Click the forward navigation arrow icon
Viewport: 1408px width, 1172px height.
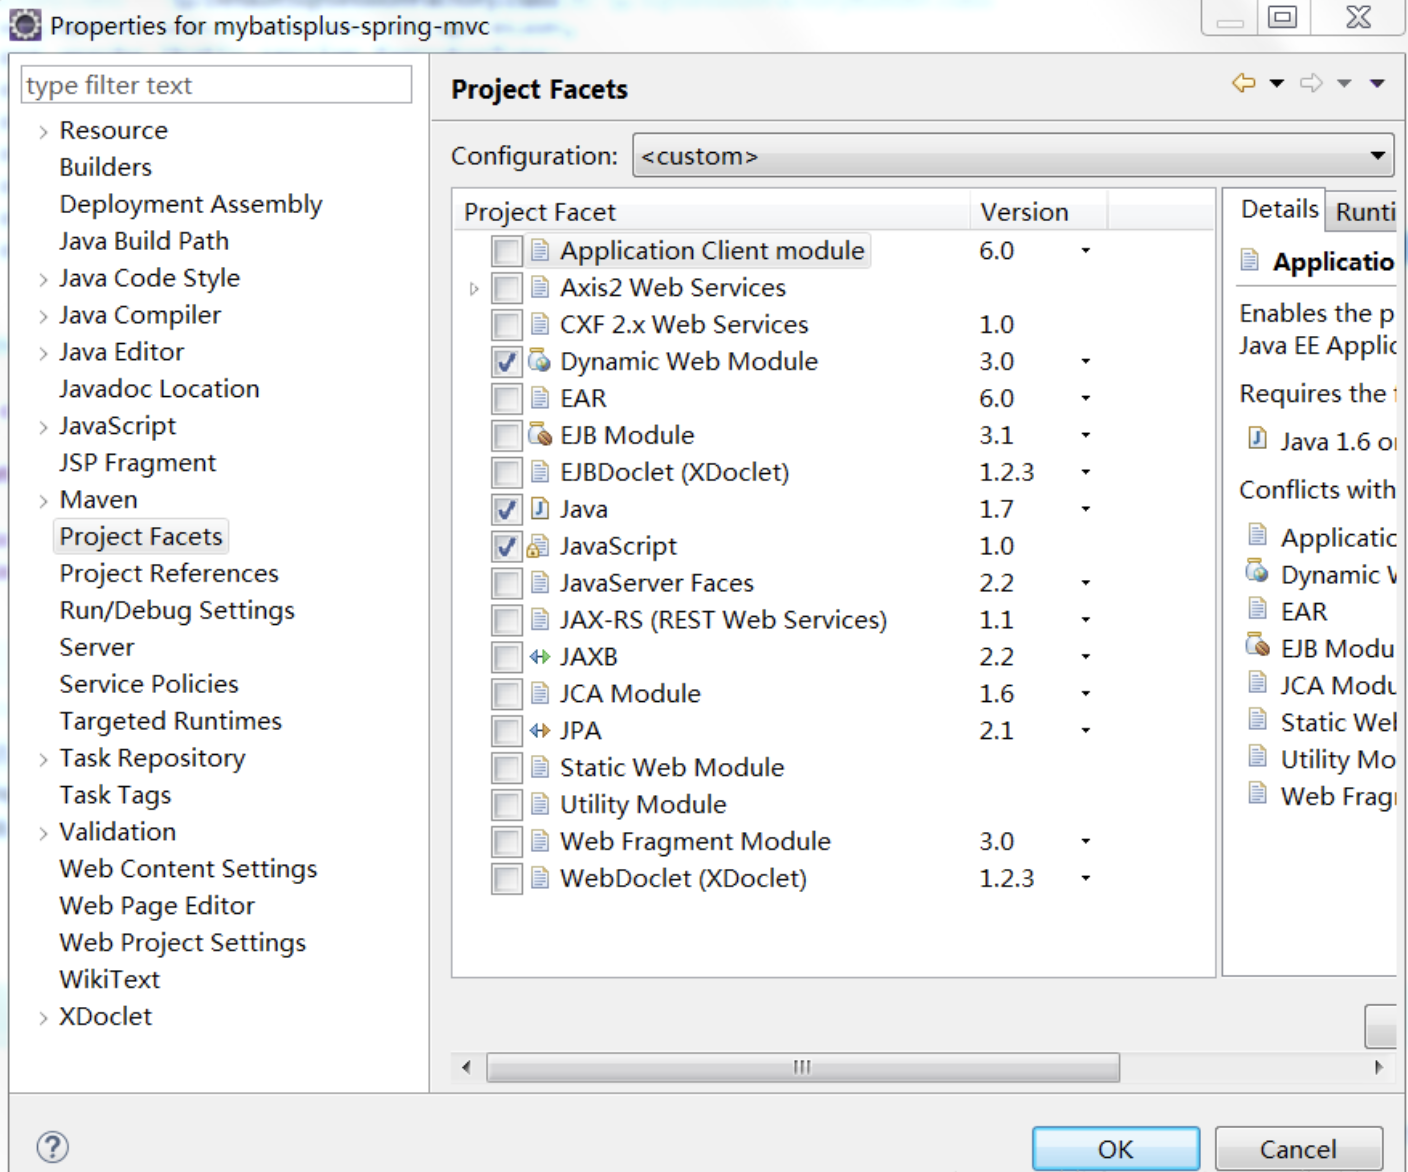point(1311,83)
